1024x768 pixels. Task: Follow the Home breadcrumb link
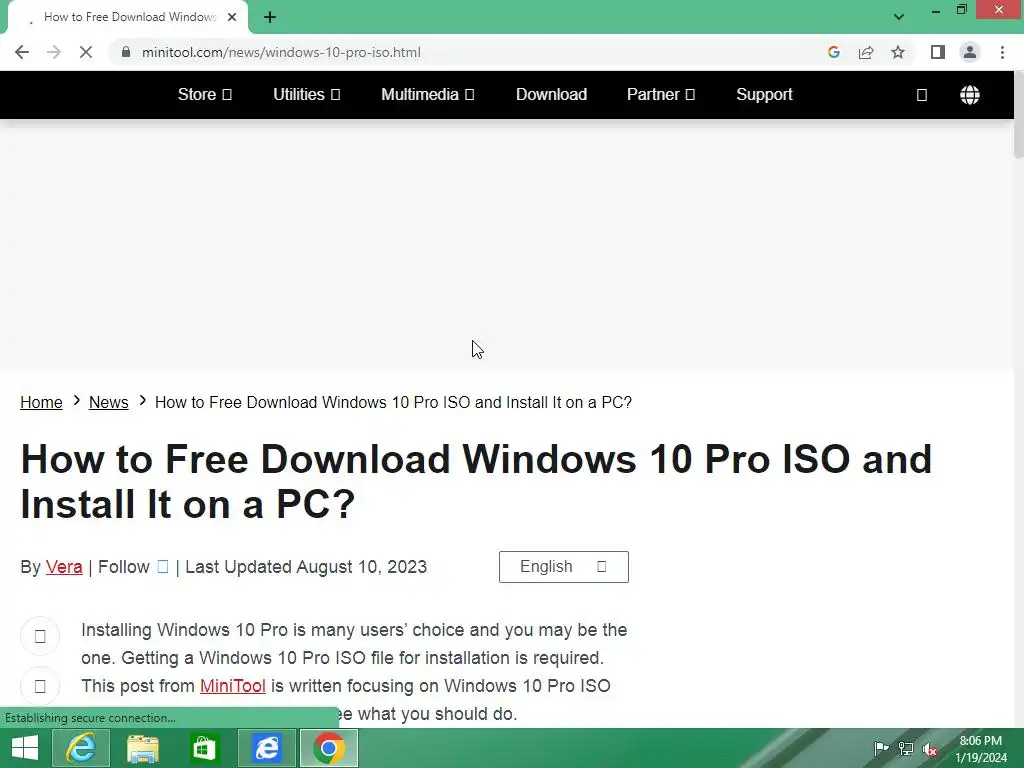click(41, 402)
